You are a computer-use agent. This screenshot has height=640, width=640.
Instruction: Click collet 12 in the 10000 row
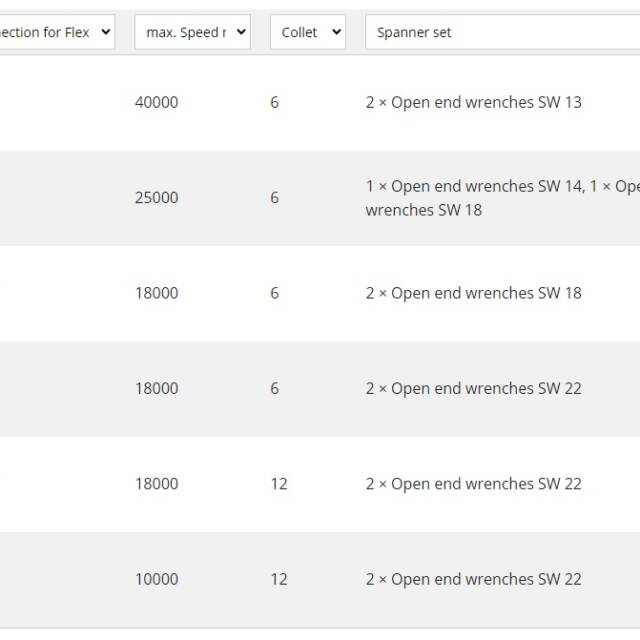[x=278, y=579]
